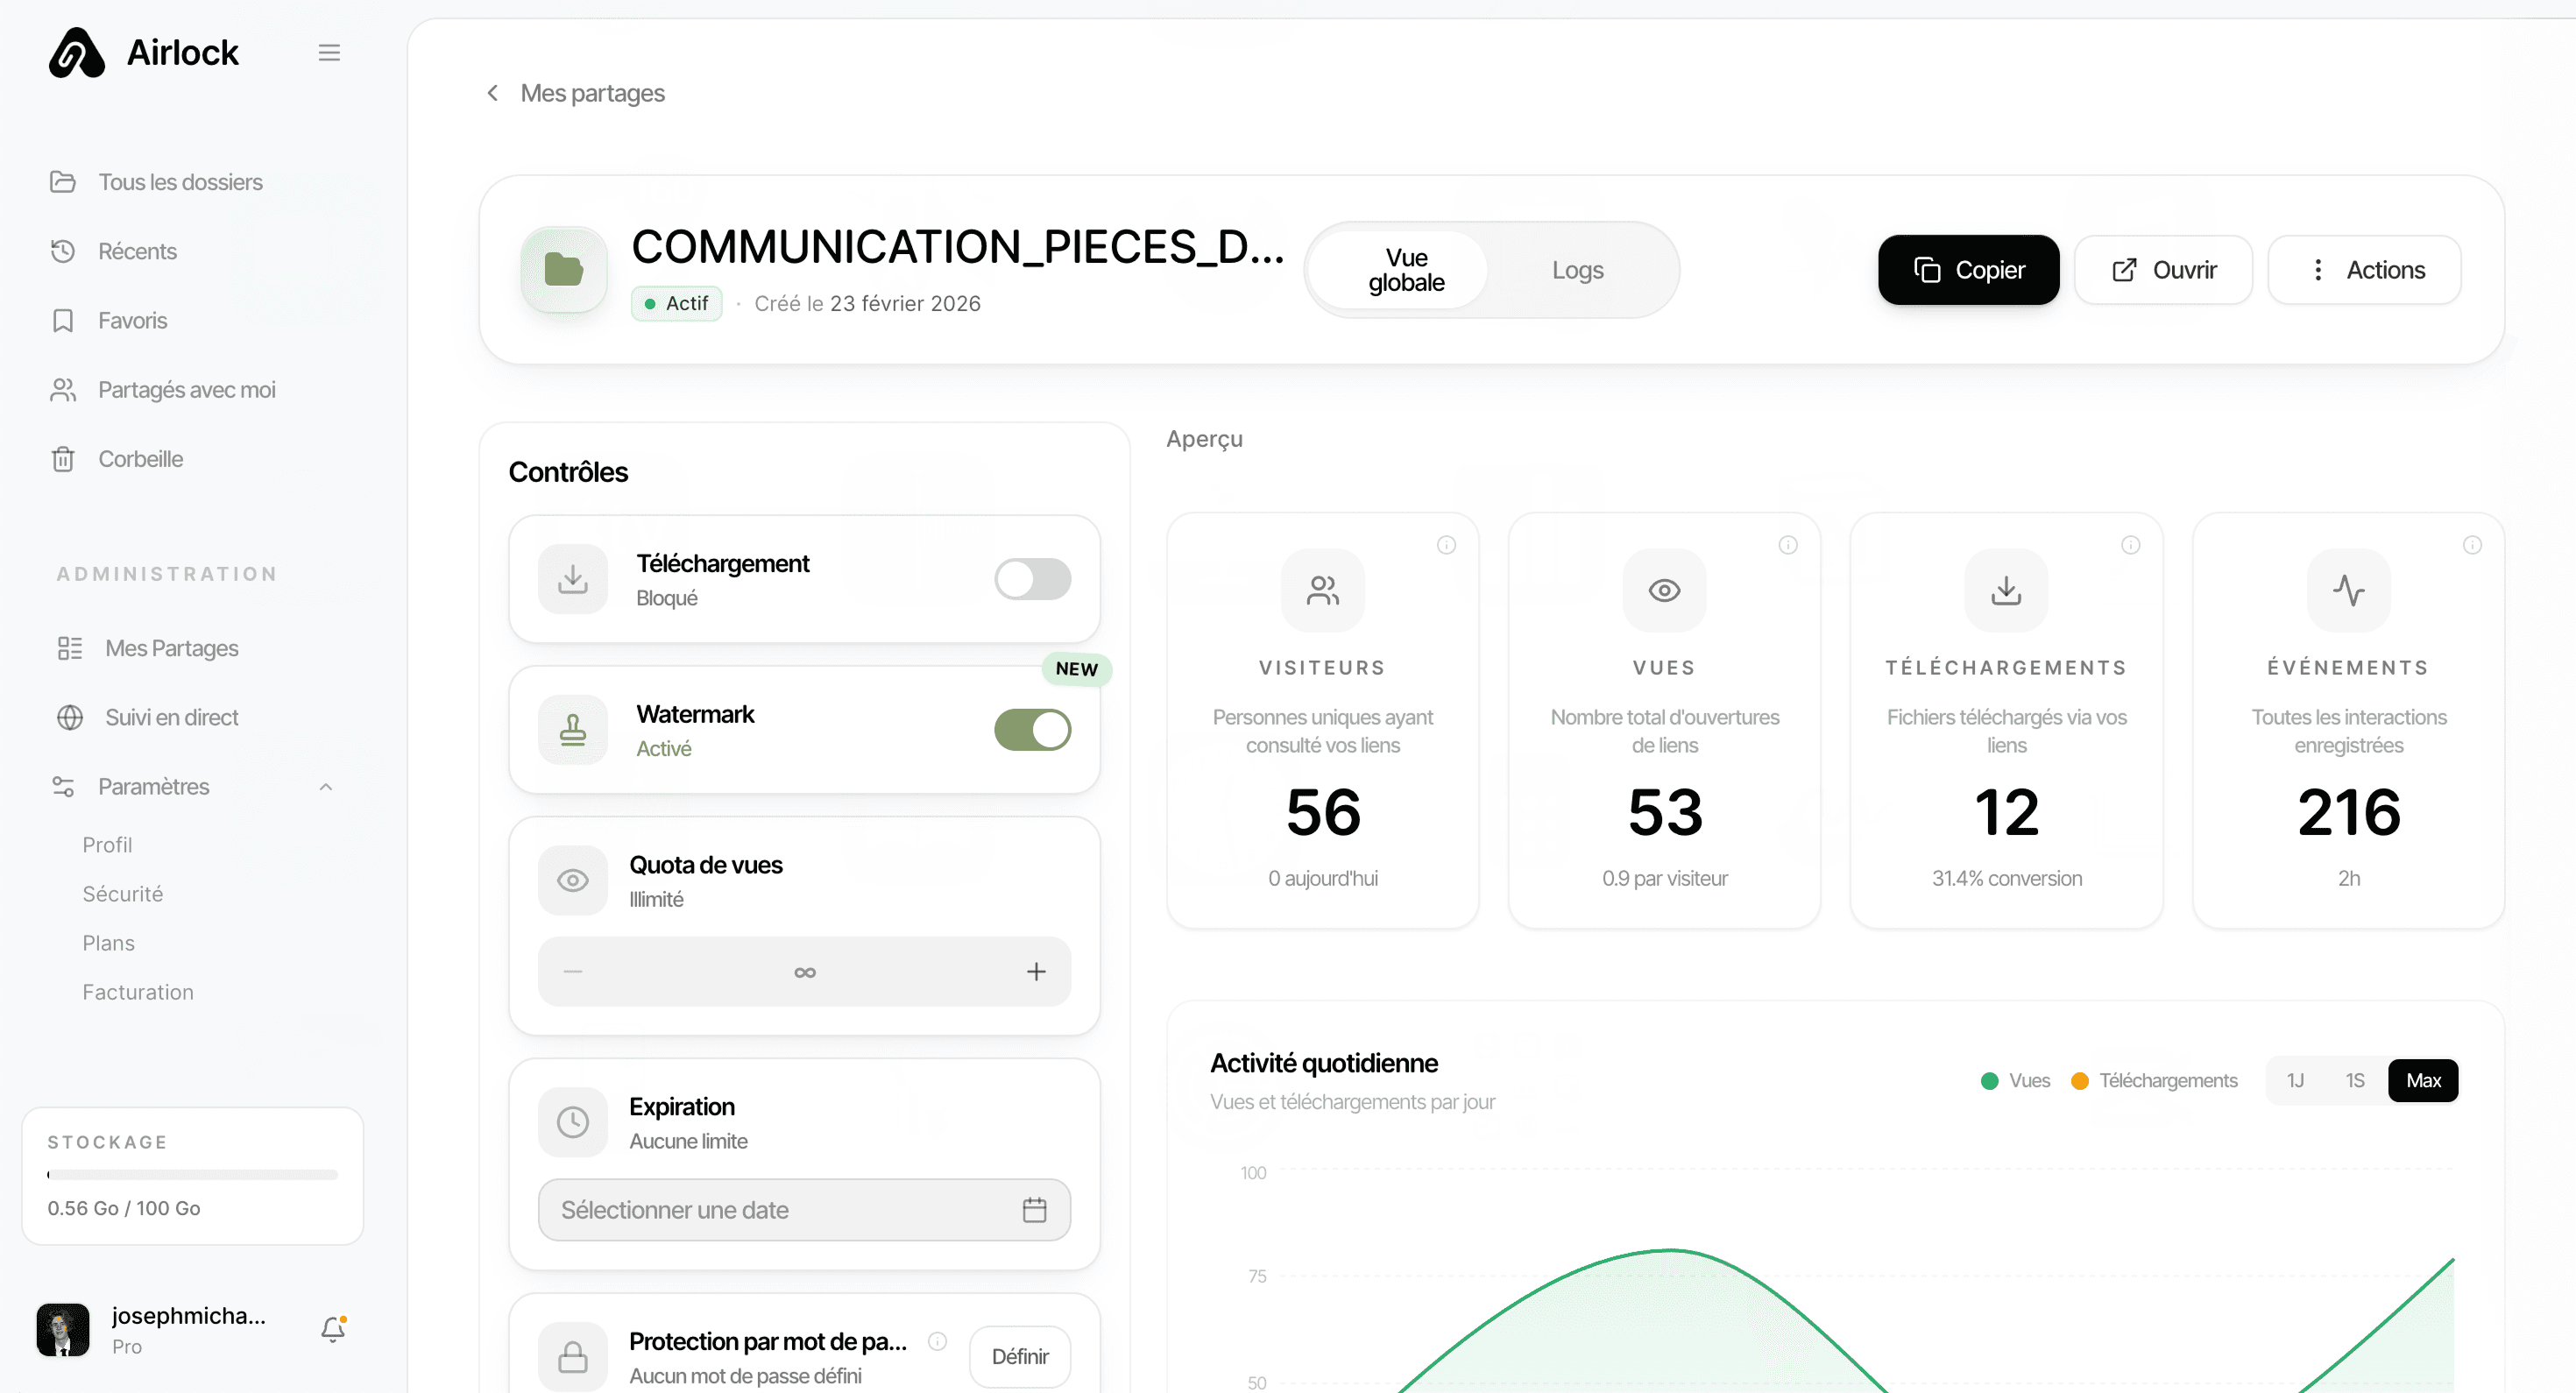
Task: Enable the Téléchargement toggle
Action: (1033, 579)
